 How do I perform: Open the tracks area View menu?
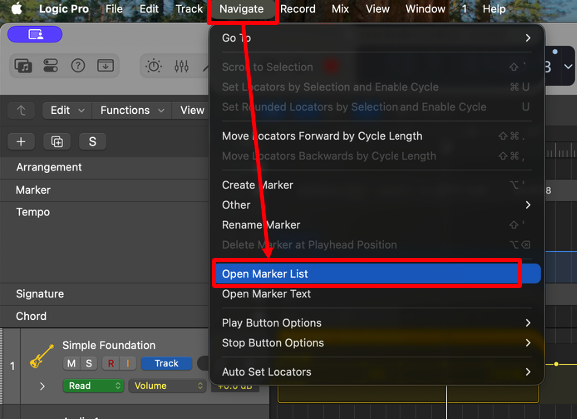(x=192, y=110)
